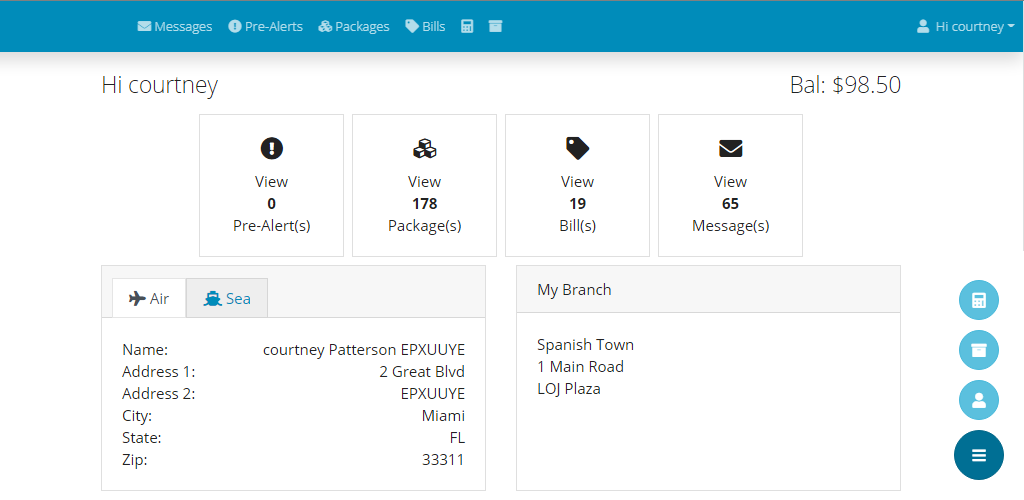Expand the Hi courtney account dropdown

pyautogui.click(x=965, y=27)
